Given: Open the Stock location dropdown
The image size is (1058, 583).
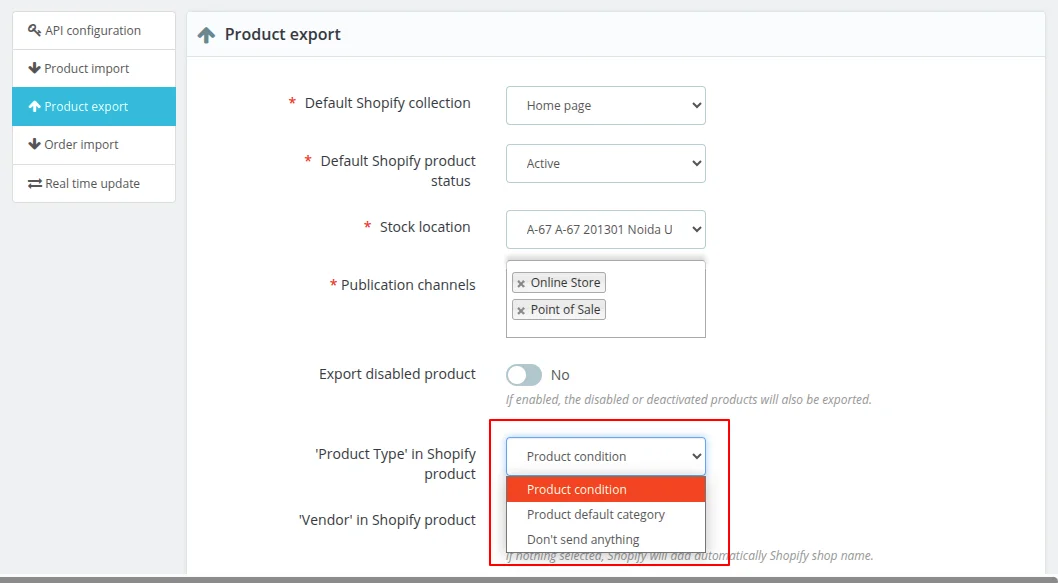Looking at the screenshot, I should coord(605,229).
